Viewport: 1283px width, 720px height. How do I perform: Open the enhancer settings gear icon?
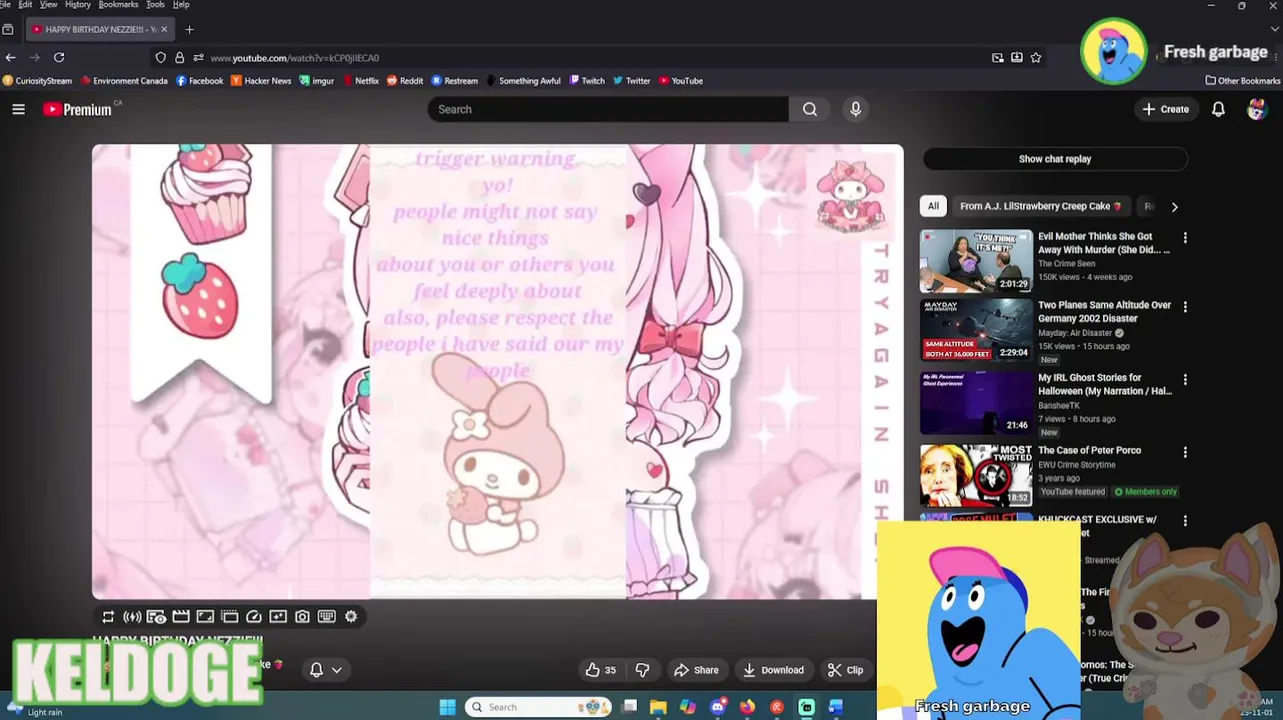[x=351, y=617]
